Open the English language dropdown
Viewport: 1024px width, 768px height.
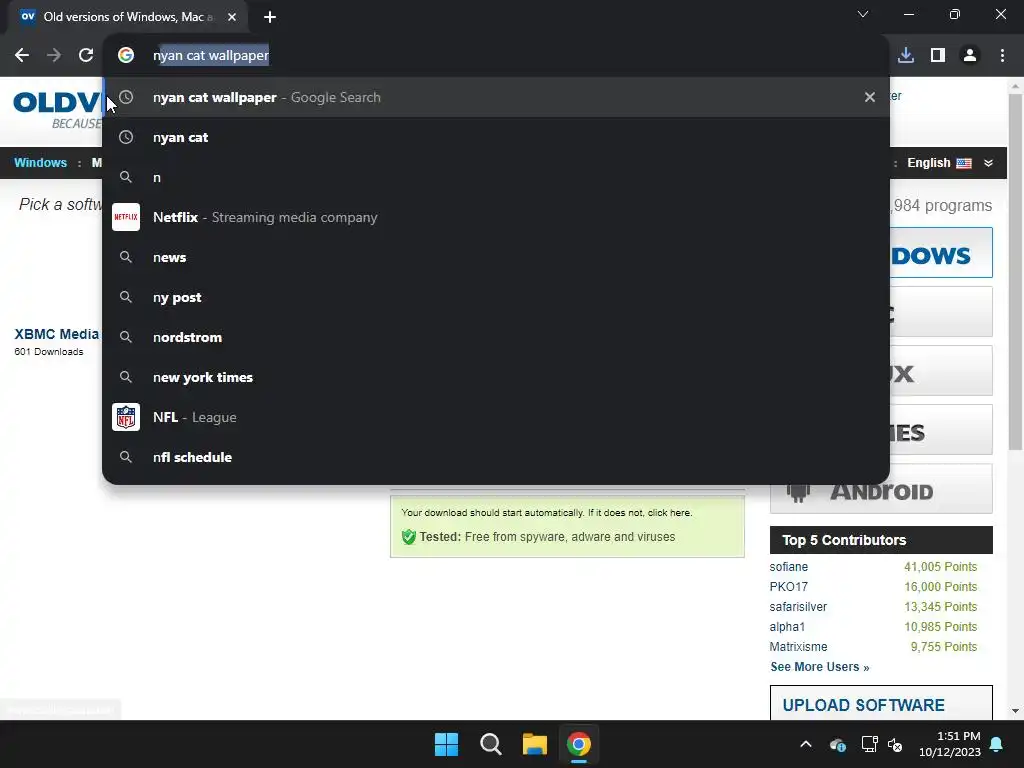(950, 163)
